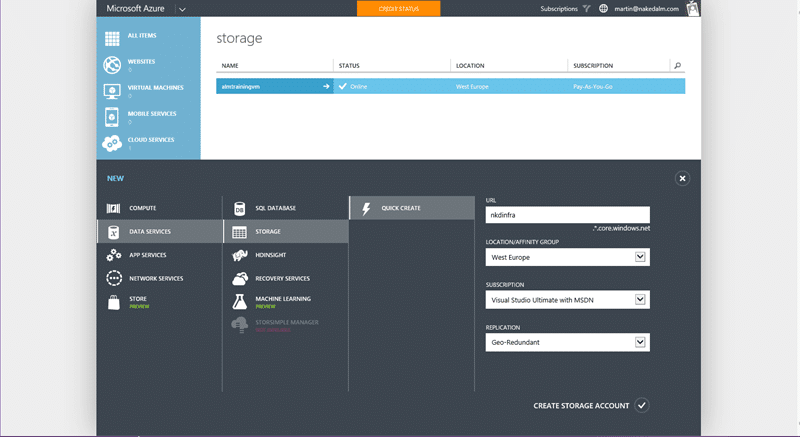Click the Data Services icon
The image size is (800, 437).
113,232
